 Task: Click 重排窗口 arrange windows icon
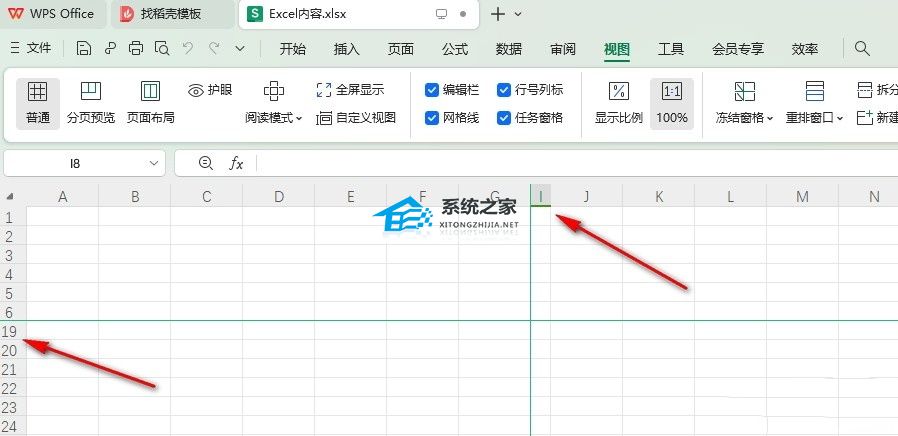[x=814, y=91]
